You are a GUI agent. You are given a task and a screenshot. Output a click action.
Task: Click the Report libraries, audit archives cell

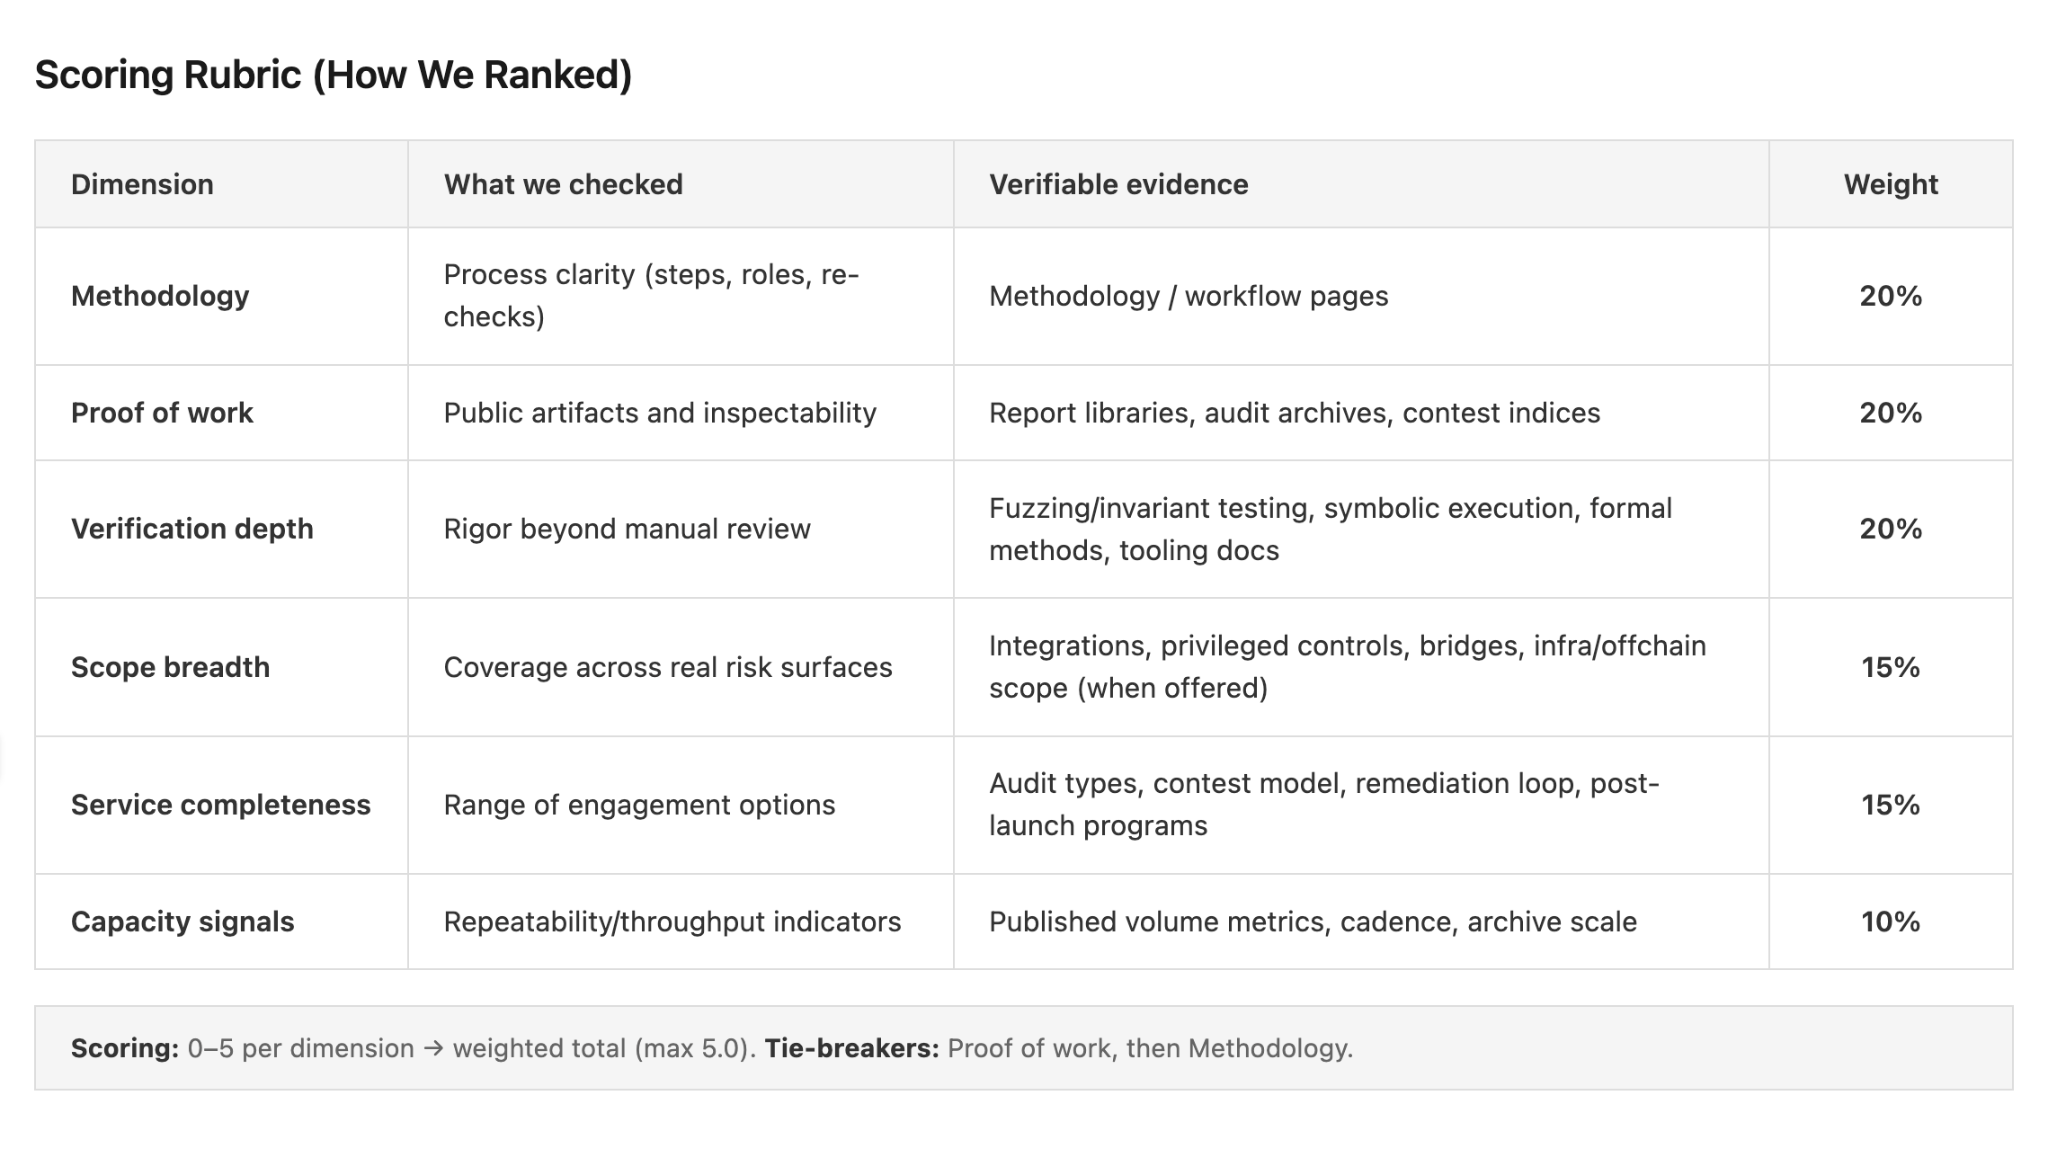tap(1294, 413)
